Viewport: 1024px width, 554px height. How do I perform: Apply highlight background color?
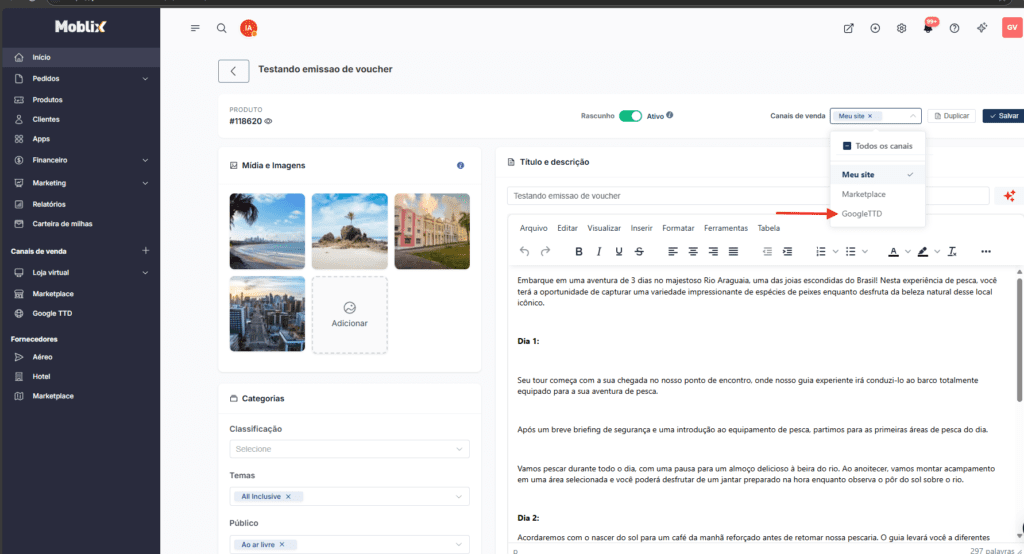click(923, 251)
